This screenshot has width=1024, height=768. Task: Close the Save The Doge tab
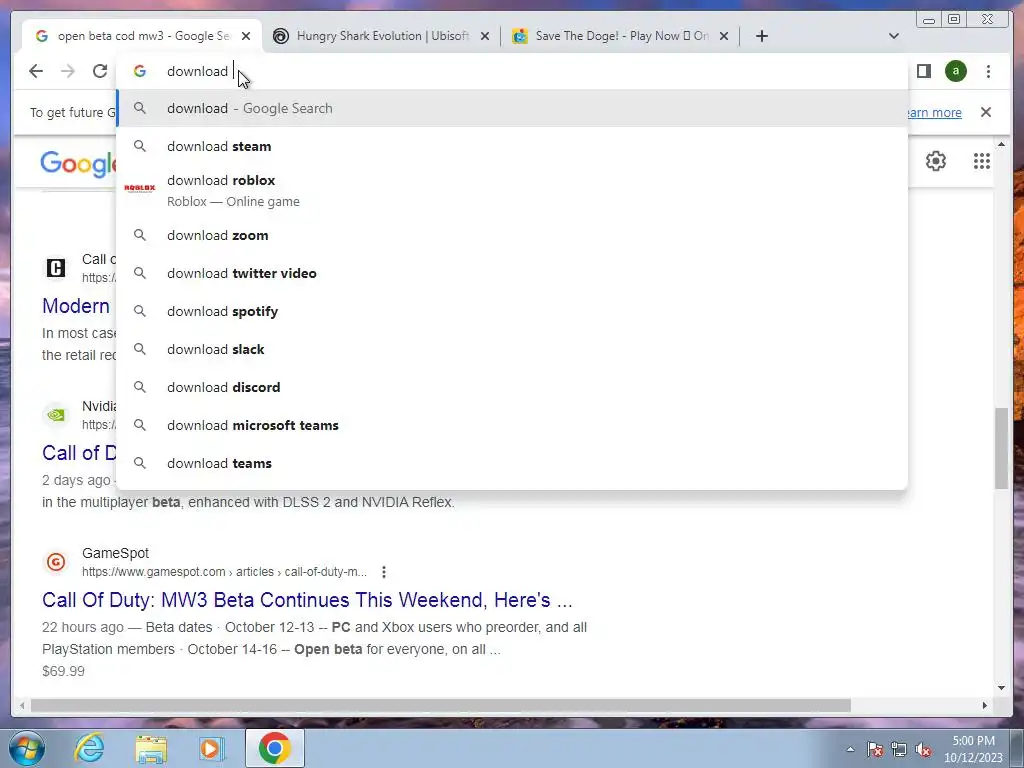(724, 36)
